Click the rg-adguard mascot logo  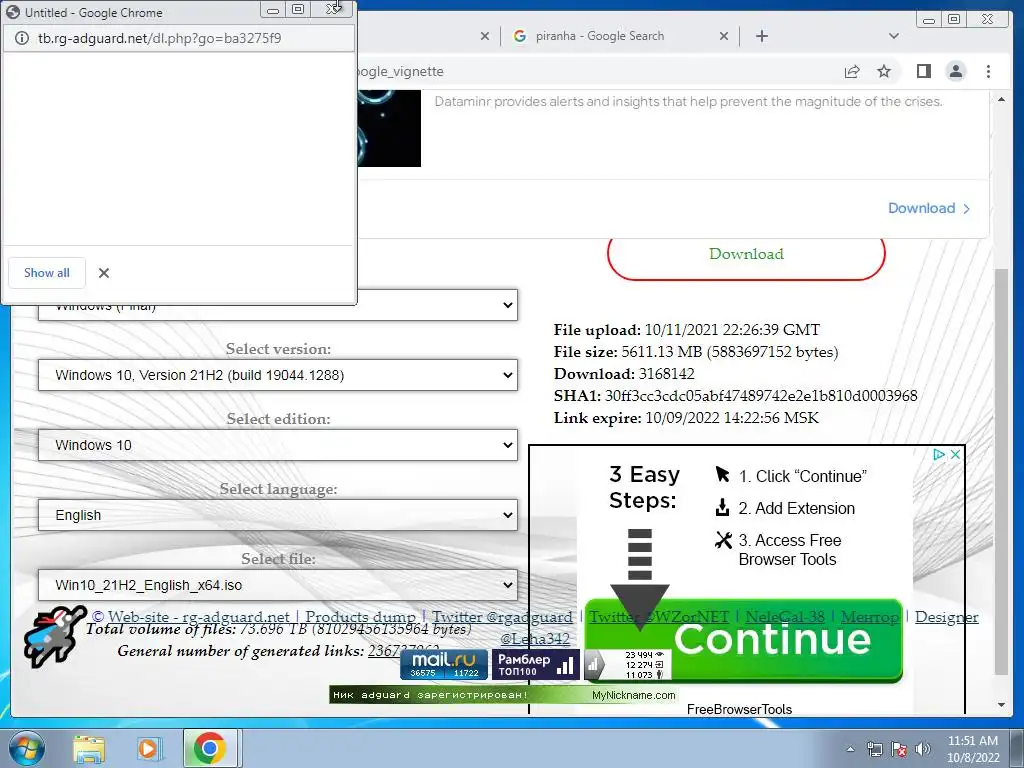point(55,637)
